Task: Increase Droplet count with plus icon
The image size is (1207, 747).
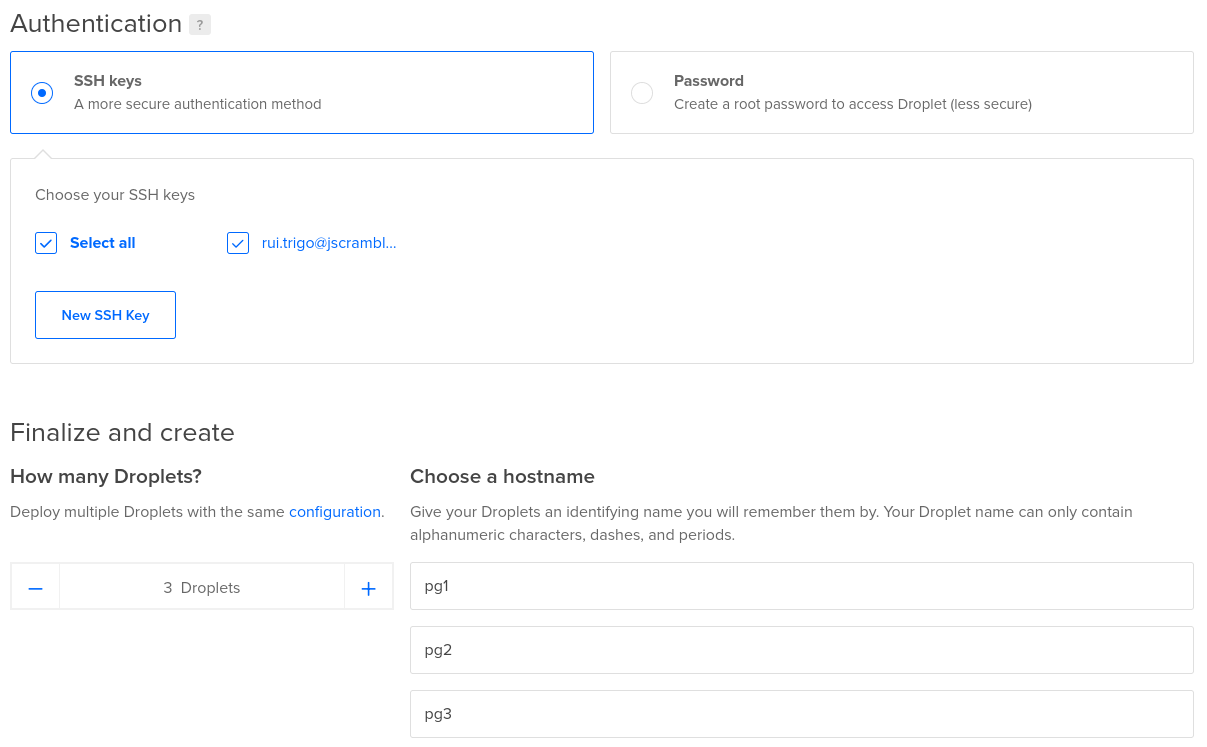Action: [x=368, y=588]
